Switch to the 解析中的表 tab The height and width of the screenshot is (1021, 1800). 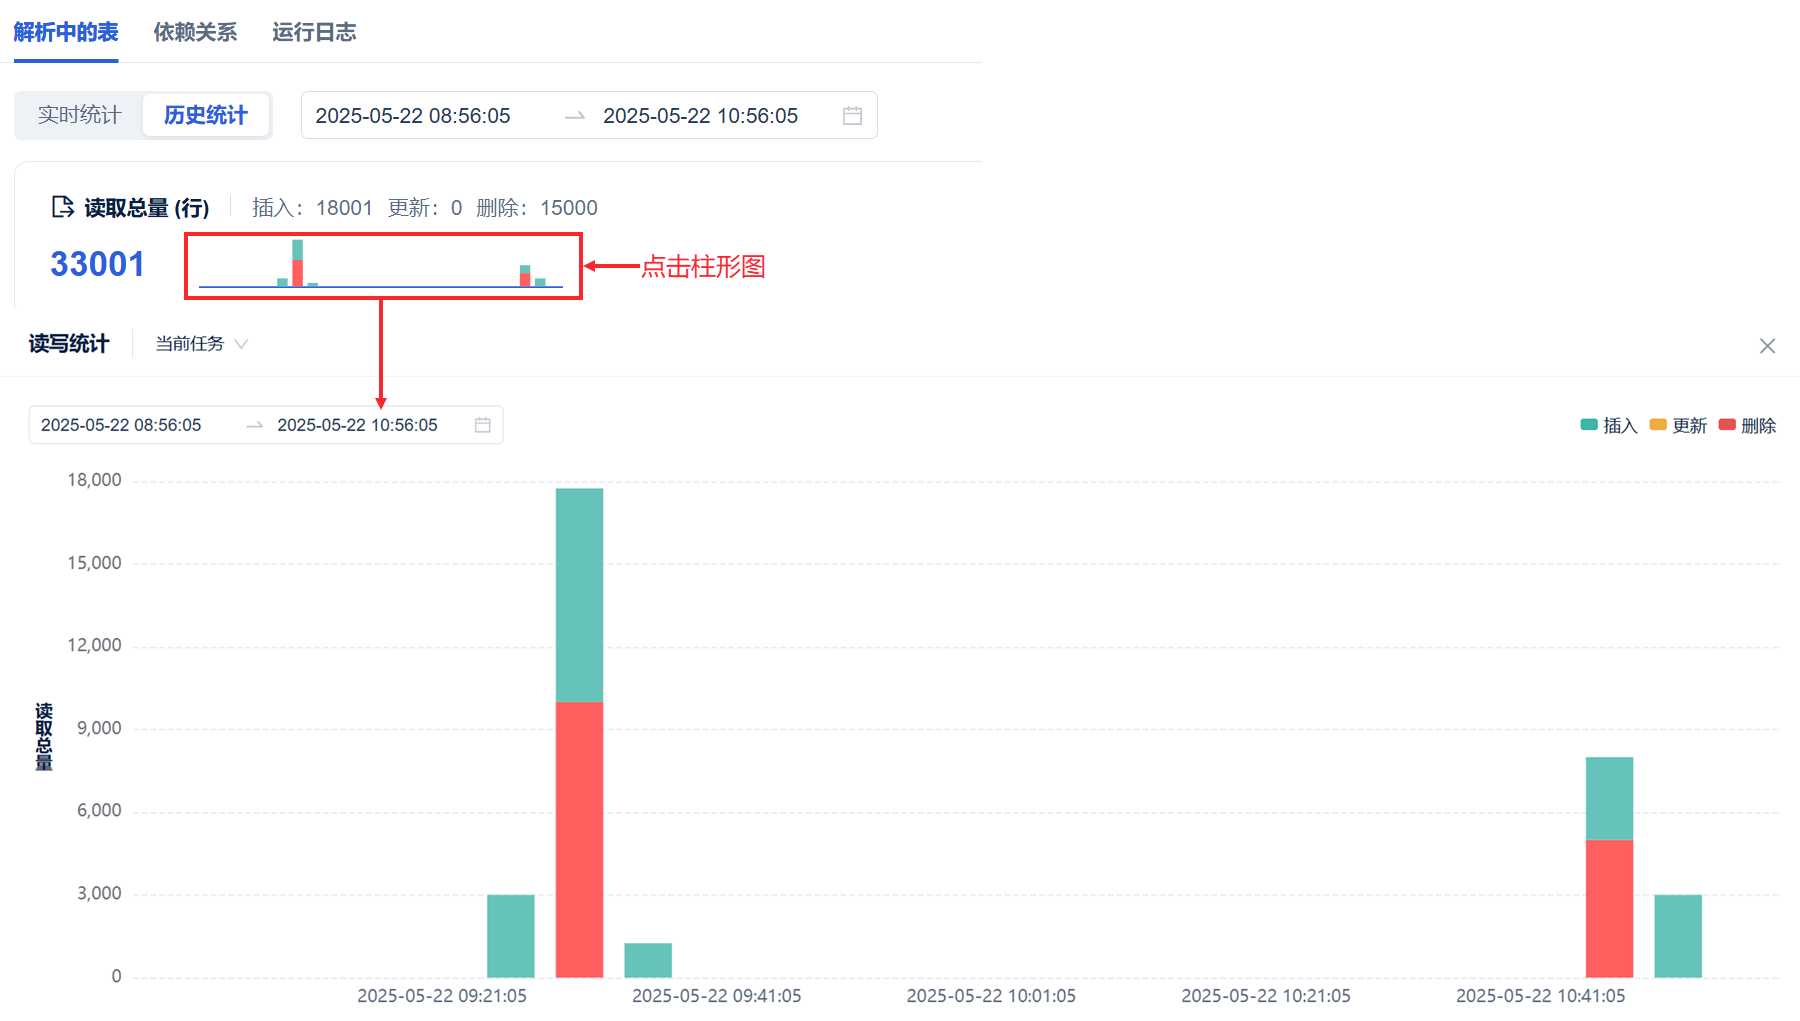[x=66, y=32]
